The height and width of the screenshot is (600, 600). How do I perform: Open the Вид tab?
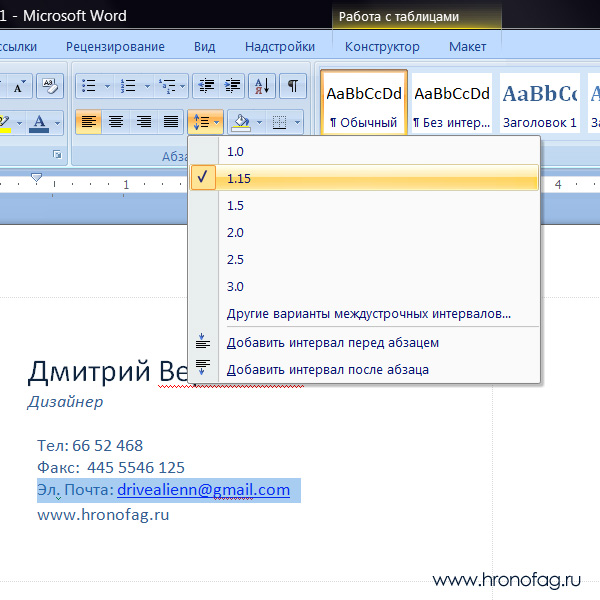tap(204, 47)
